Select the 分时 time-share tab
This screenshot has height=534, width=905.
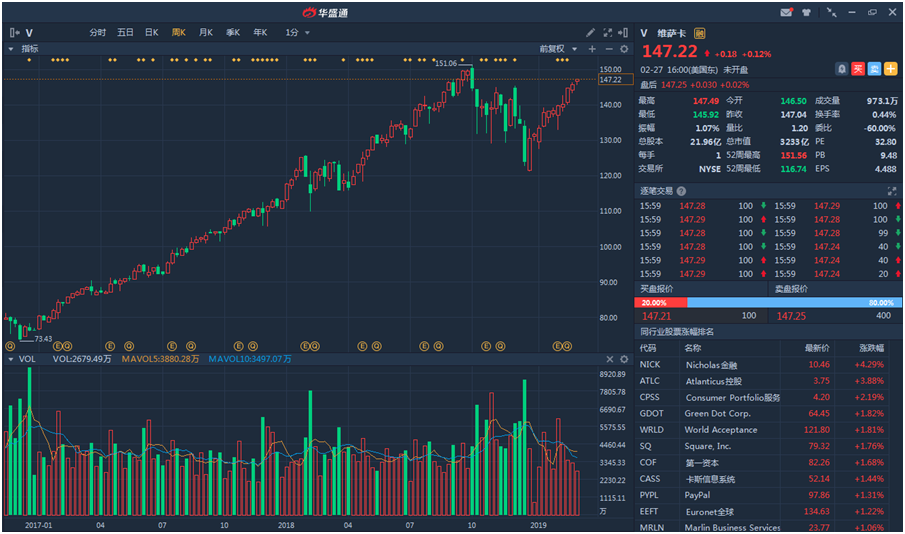point(97,32)
